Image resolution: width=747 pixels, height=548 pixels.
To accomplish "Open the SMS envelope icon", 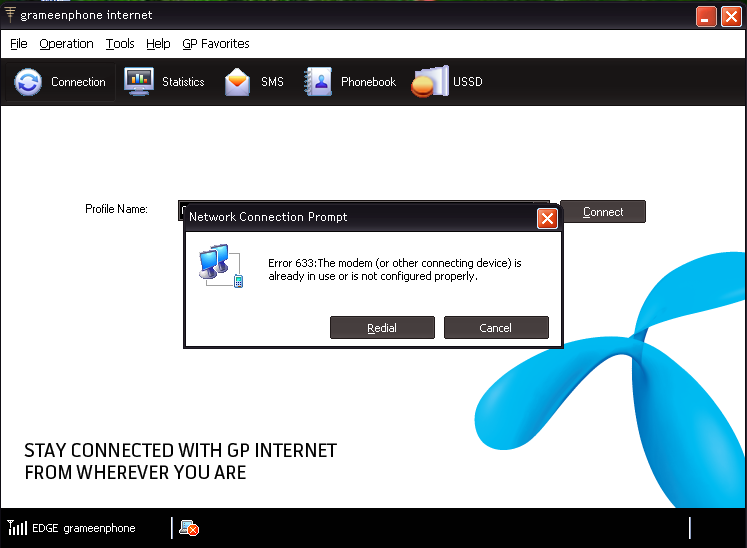I will tap(237, 82).
